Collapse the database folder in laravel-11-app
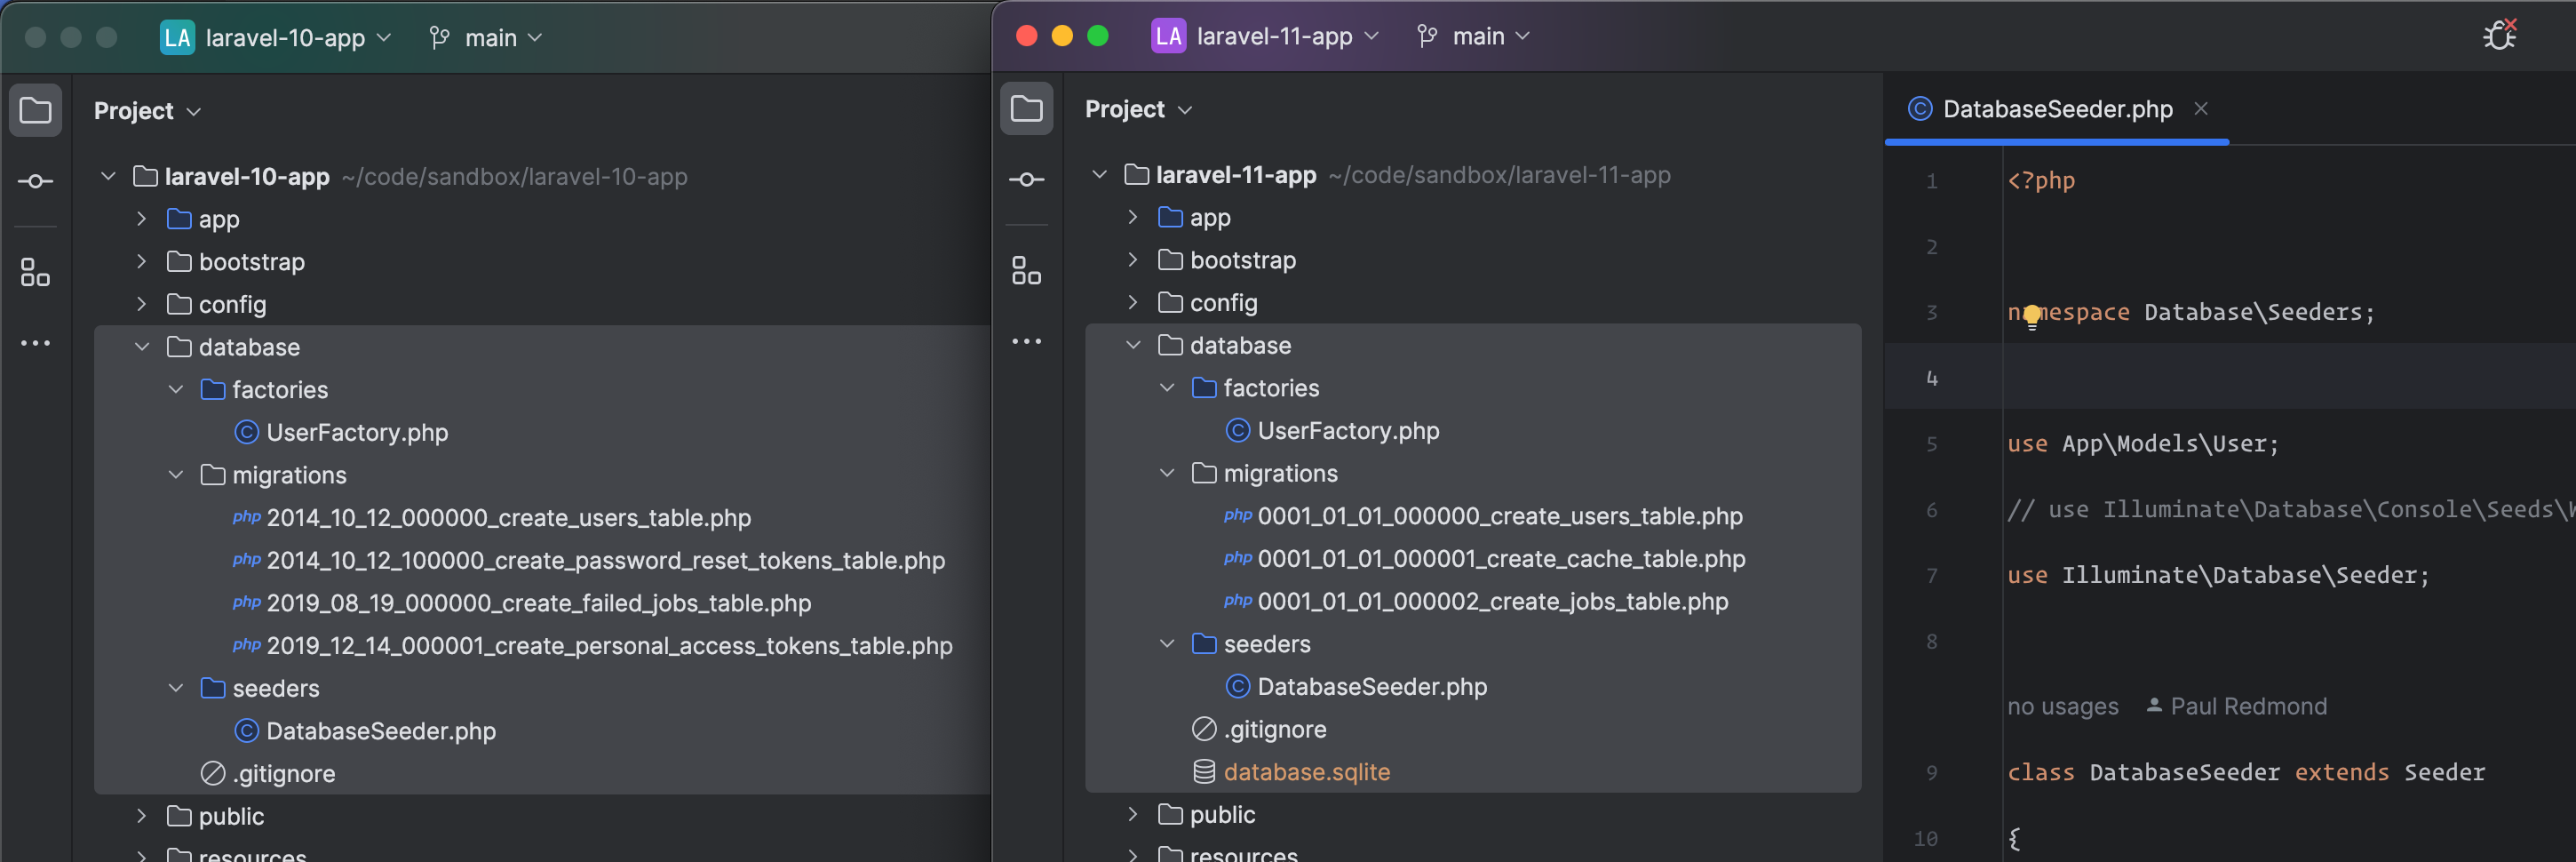Screen dimensions: 2576x862 pyautogui.click(x=1132, y=345)
